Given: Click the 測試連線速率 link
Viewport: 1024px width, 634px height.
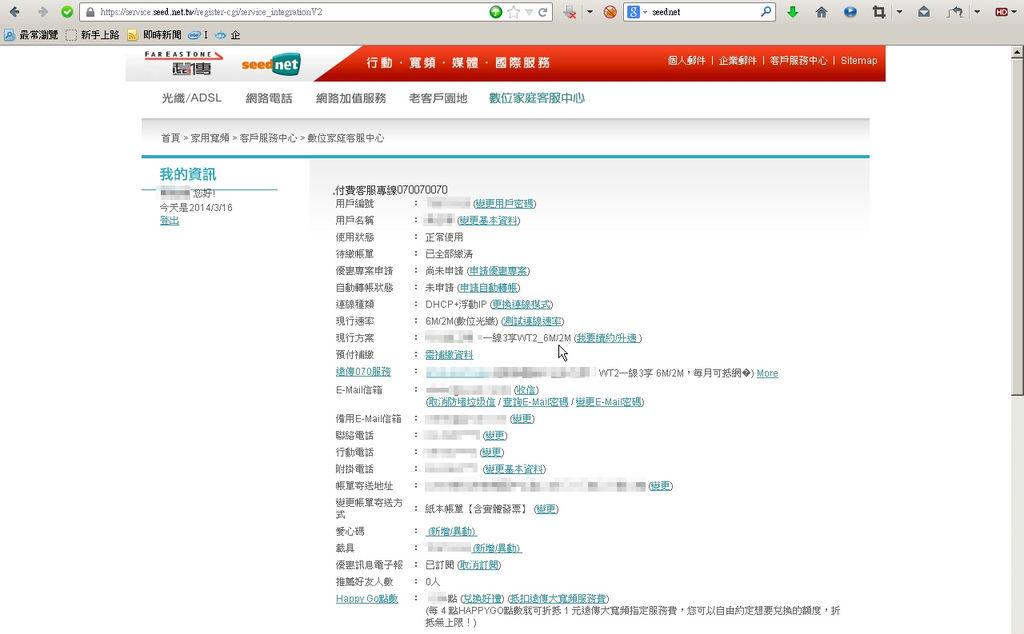Looking at the screenshot, I should click(533, 321).
